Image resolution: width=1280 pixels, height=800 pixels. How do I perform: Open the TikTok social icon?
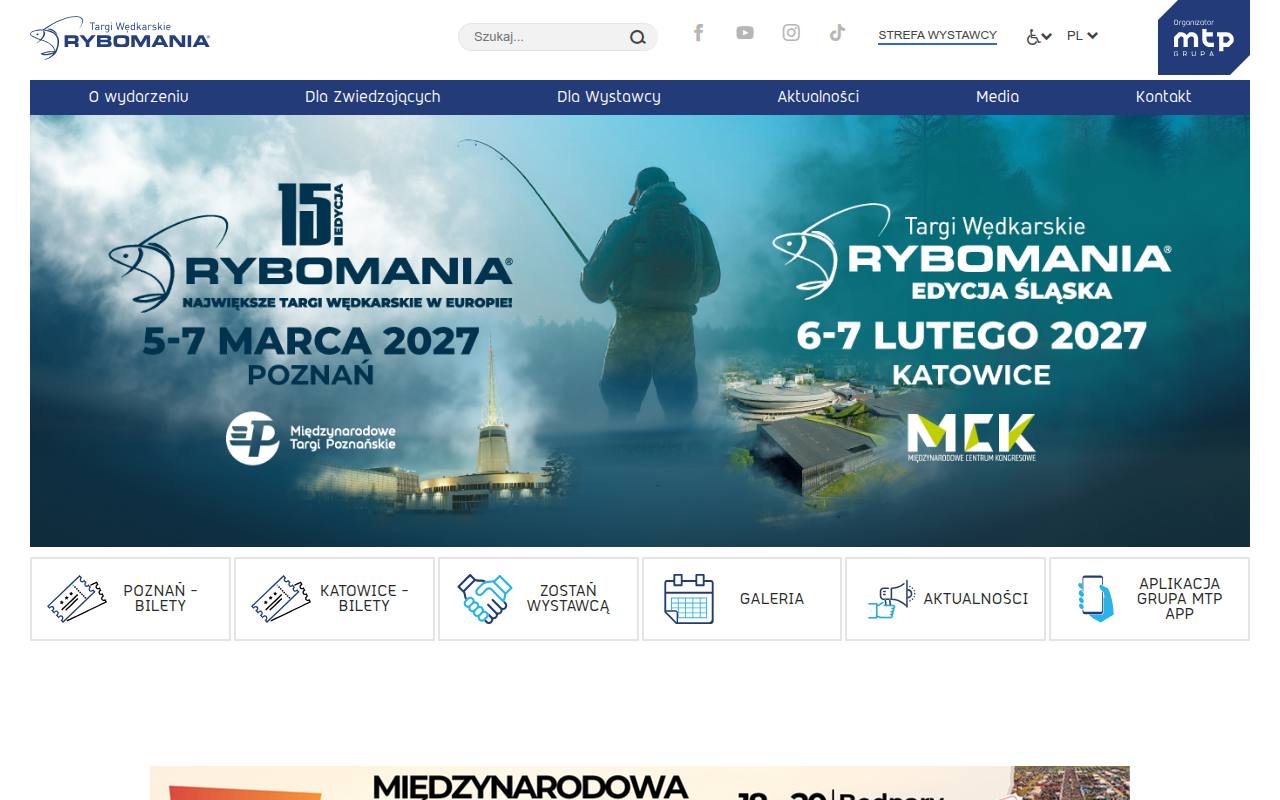(x=837, y=33)
